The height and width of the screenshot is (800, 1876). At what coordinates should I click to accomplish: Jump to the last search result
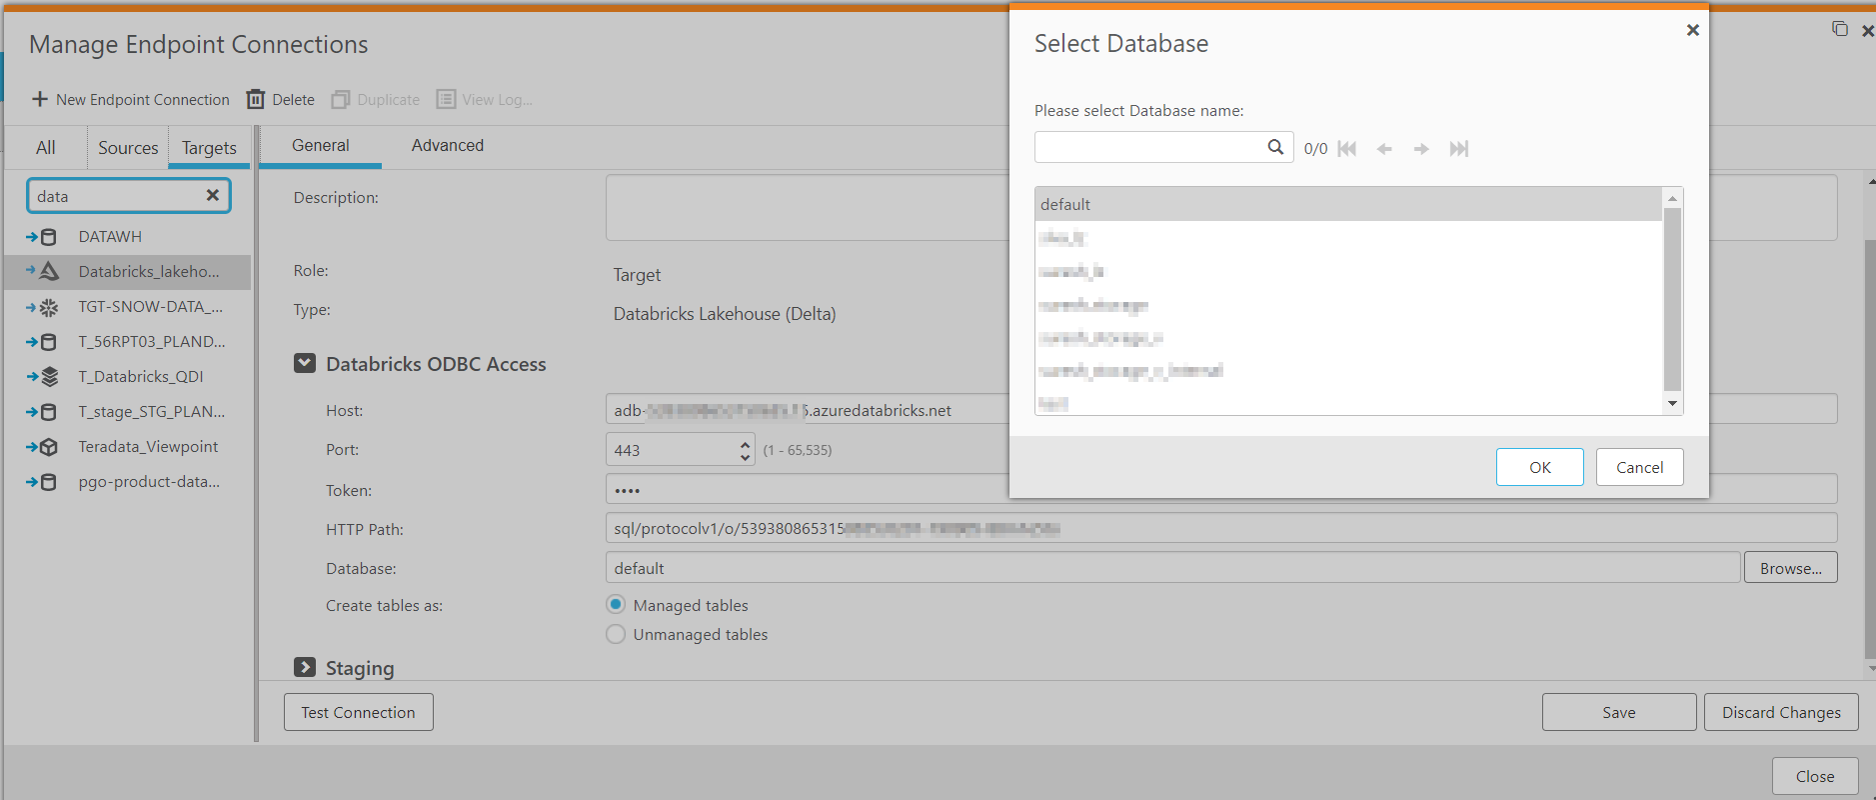(1459, 149)
